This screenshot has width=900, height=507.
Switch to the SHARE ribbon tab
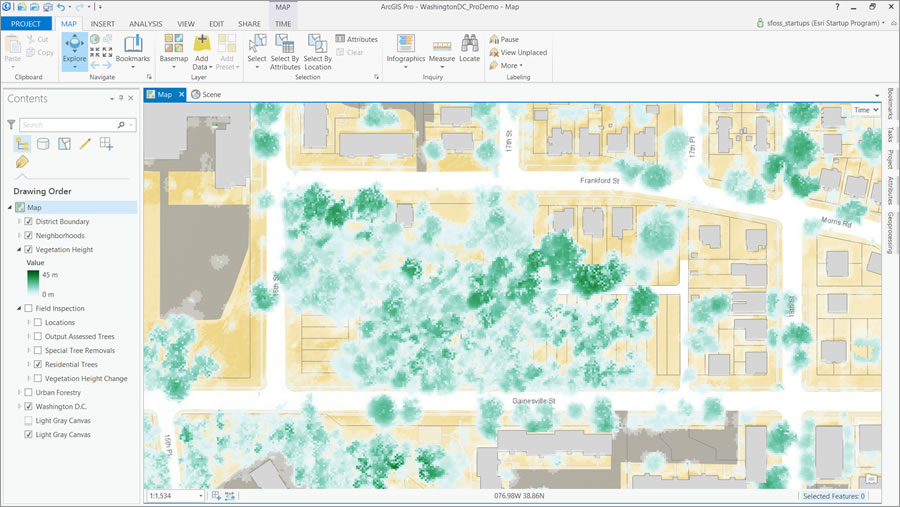click(x=249, y=24)
